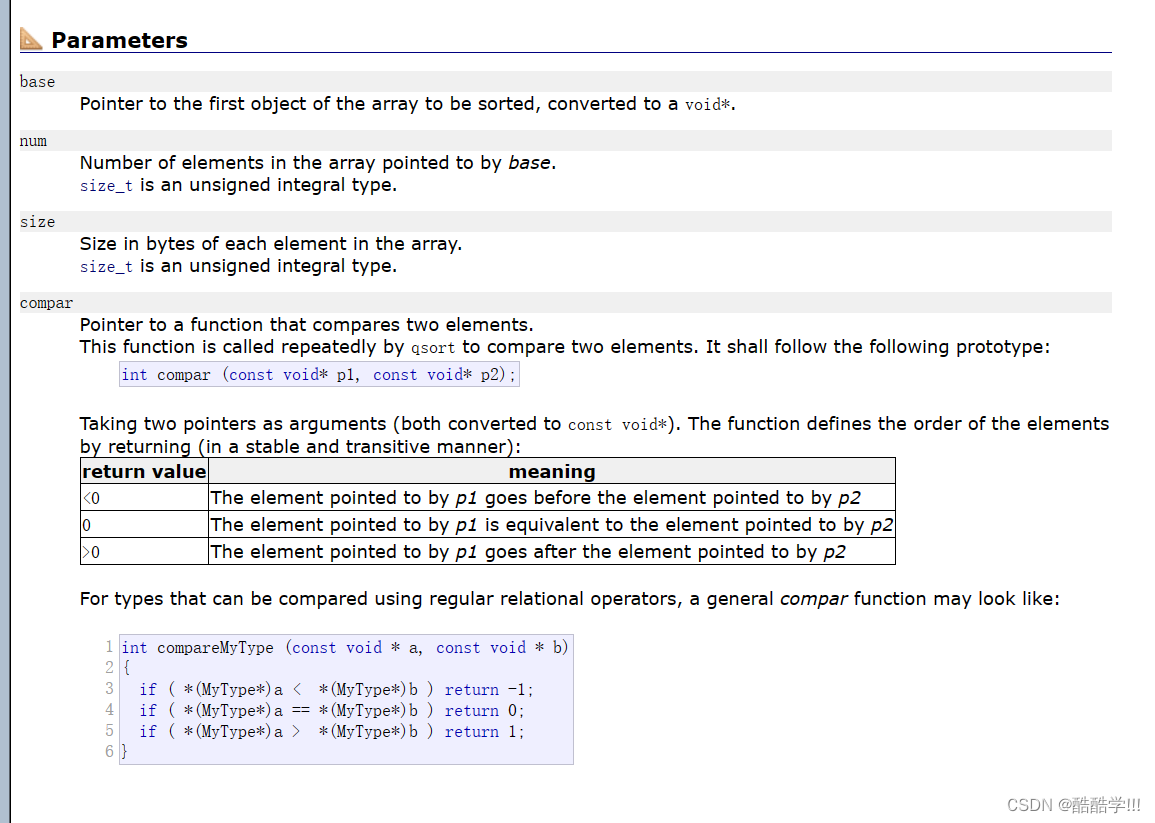Click the 'Taking two pointers as arguments' sentence
Viewport: 1155px width, 823px height.
point(594,435)
